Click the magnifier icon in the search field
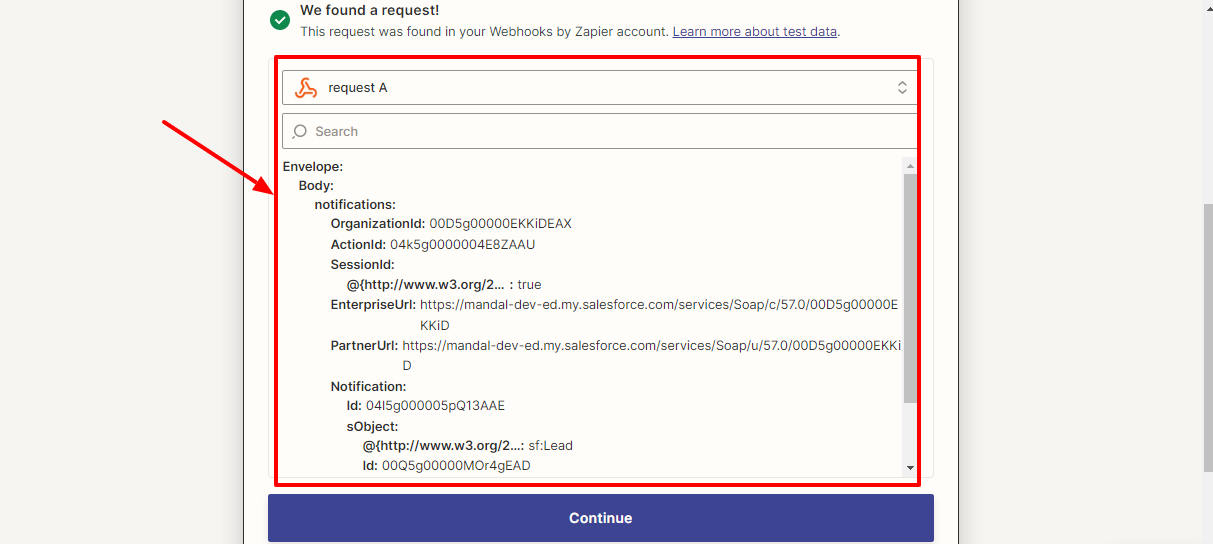This screenshot has height=544, width=1213. pyautogui.click(x=300, y=132)
